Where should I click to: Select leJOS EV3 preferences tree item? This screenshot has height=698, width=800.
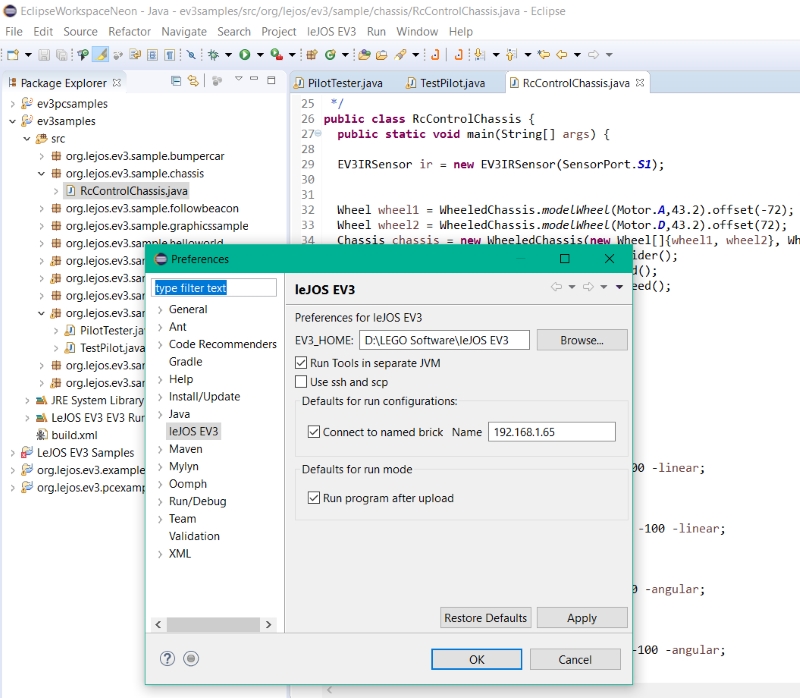click(193, 431)
